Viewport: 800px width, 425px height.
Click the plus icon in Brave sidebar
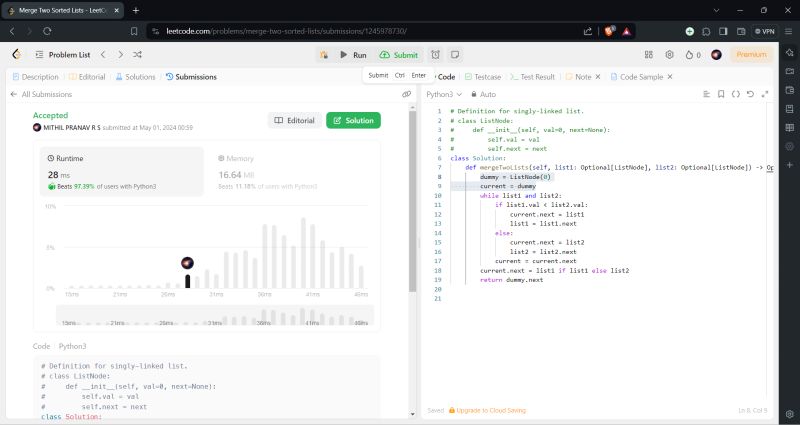coord(790,165)
